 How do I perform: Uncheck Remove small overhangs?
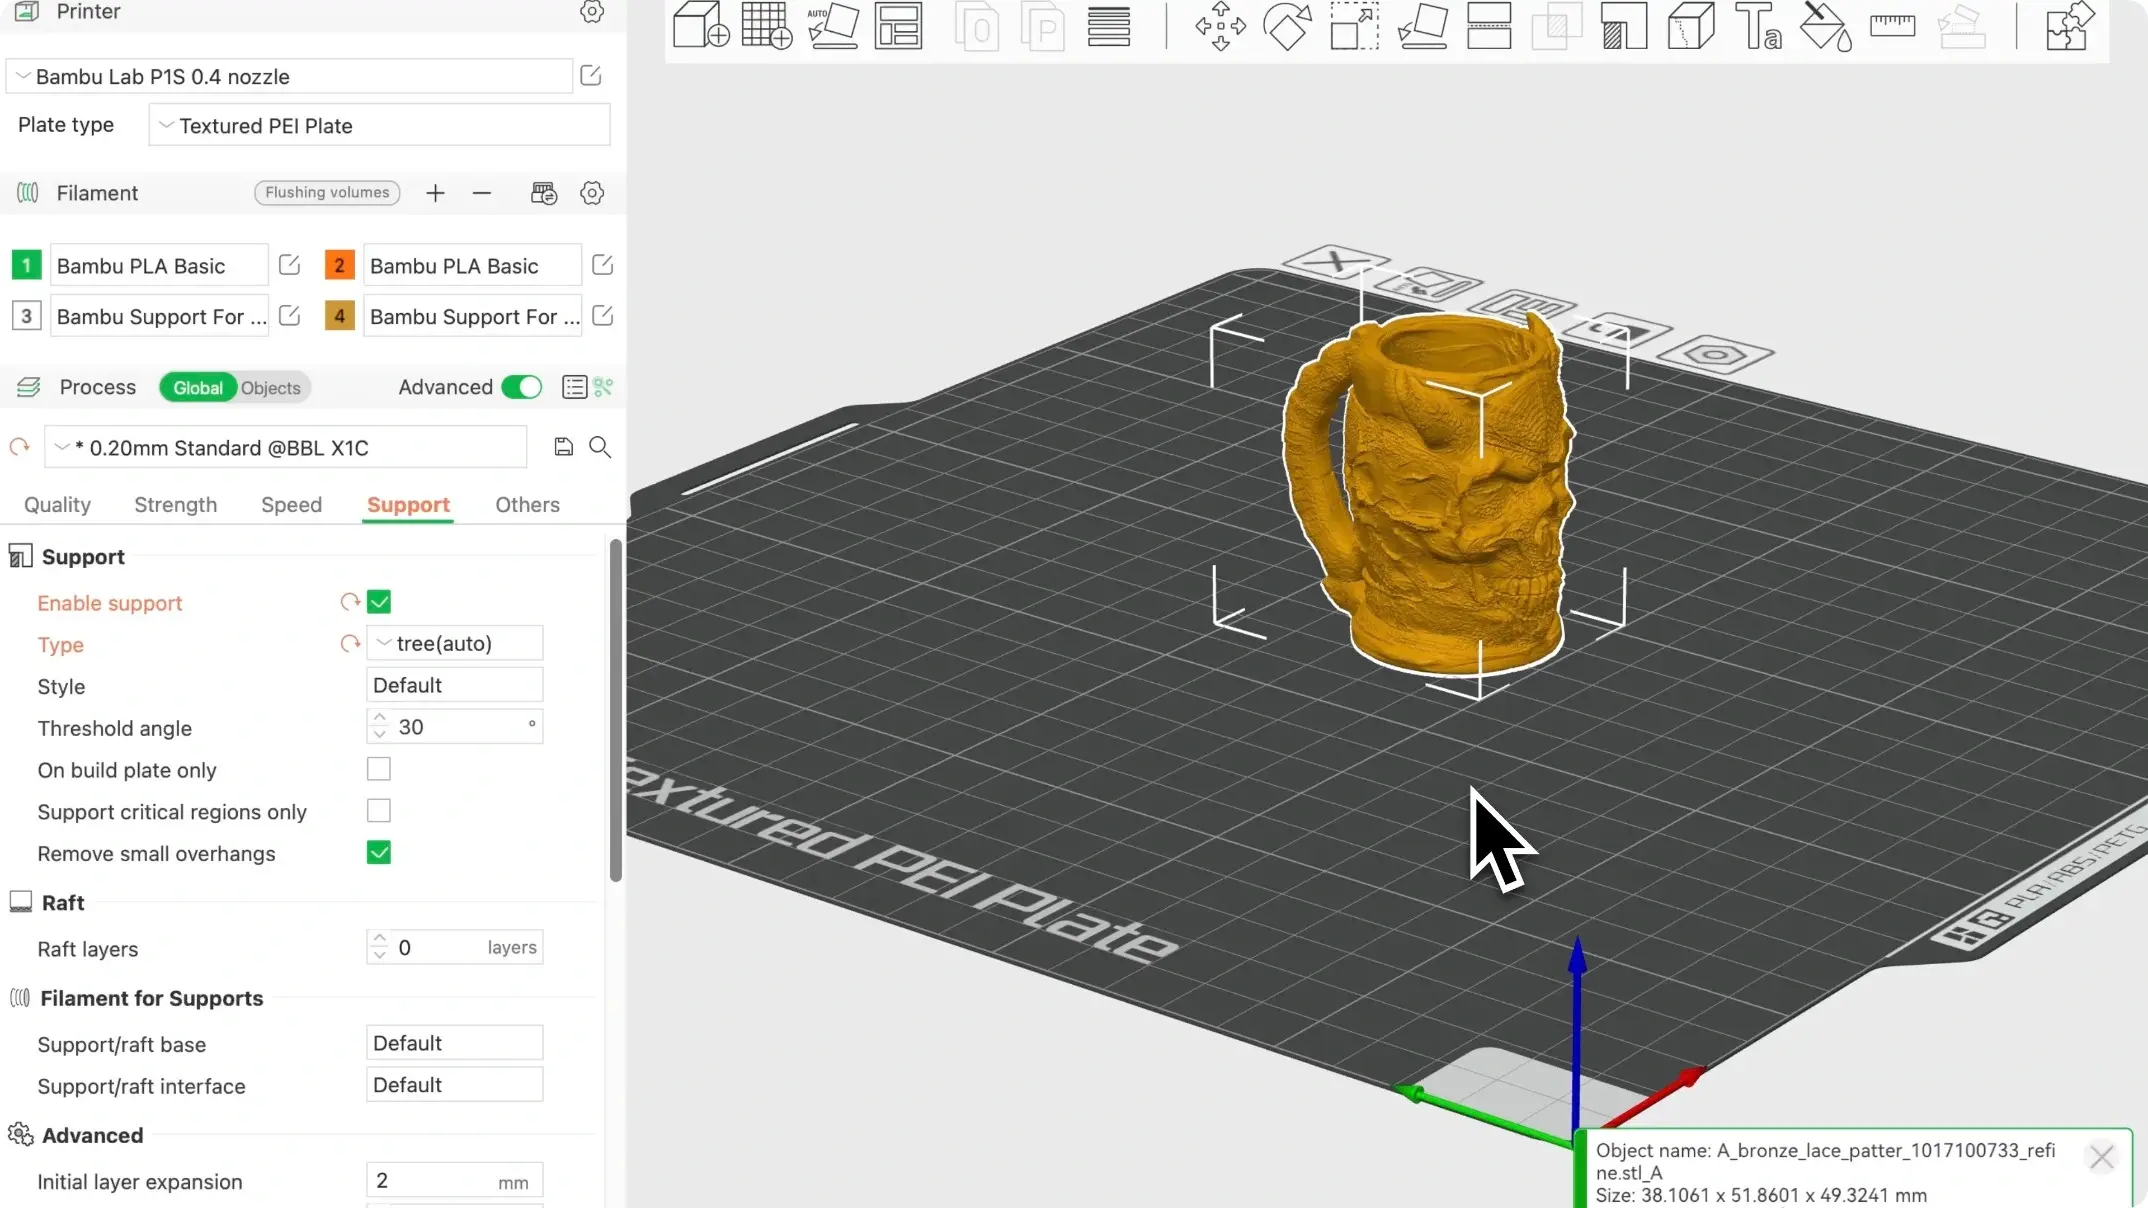coord(378,852)
